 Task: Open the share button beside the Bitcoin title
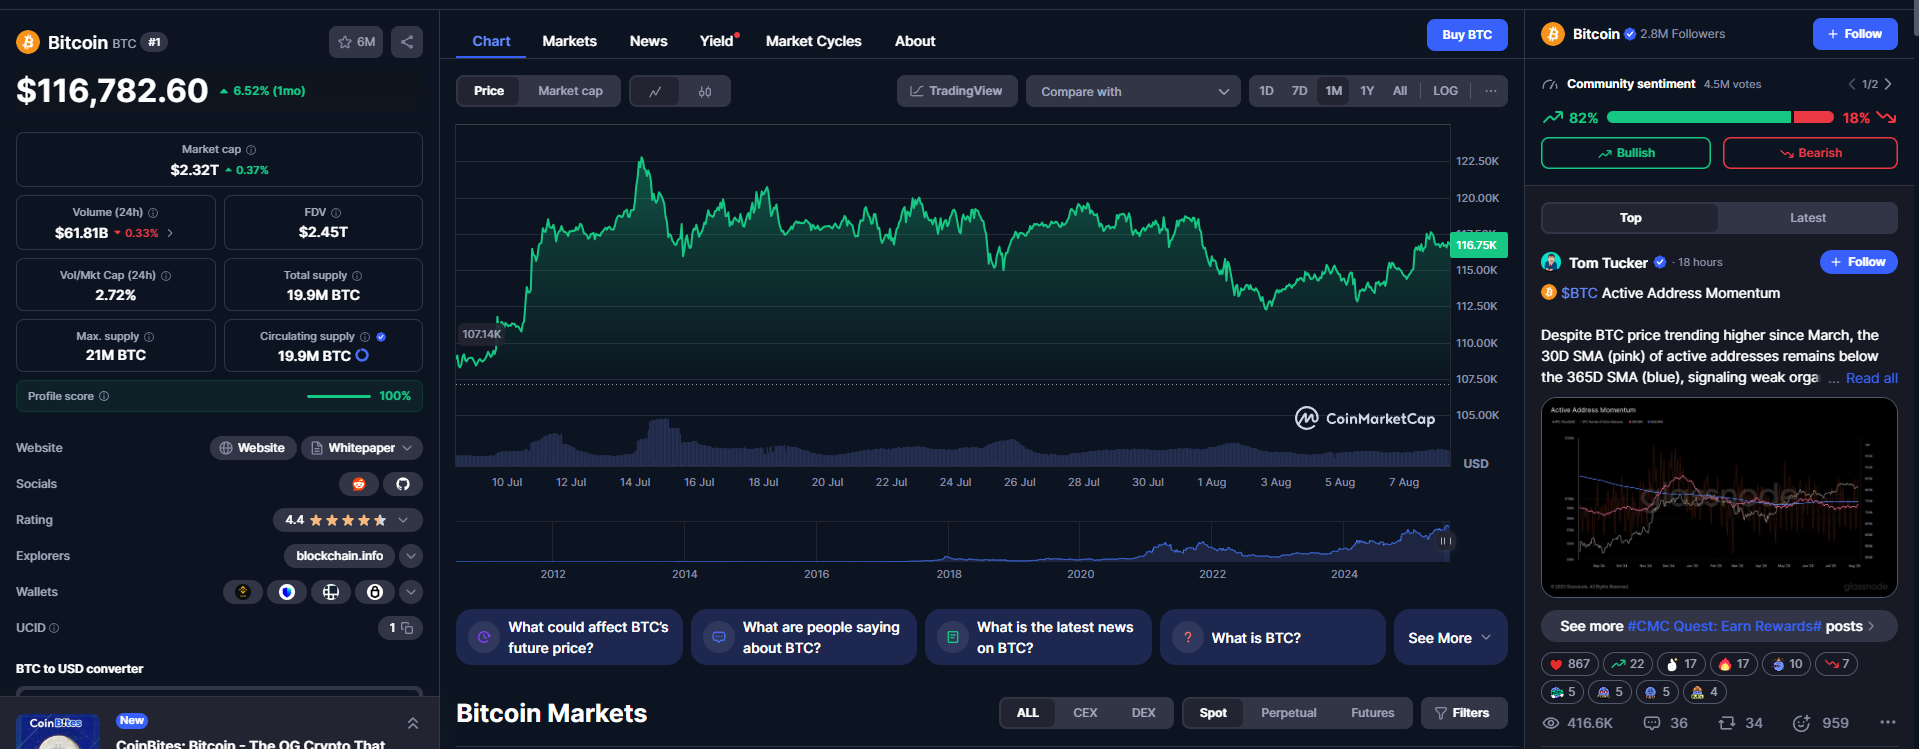click(407, 42)
